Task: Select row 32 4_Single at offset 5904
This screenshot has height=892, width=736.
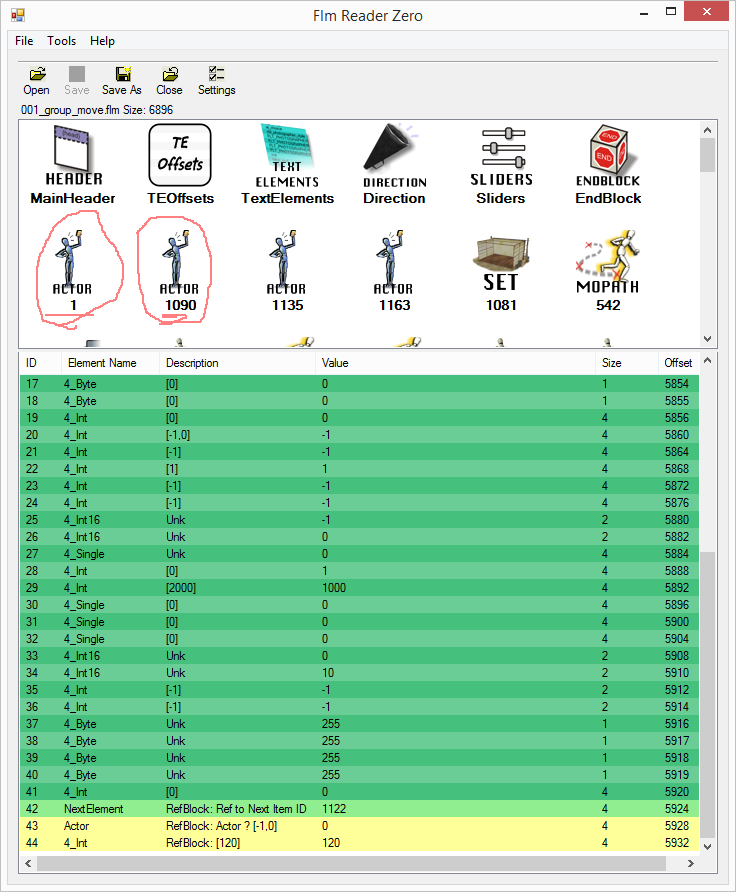Action: (x=359, y=638)
